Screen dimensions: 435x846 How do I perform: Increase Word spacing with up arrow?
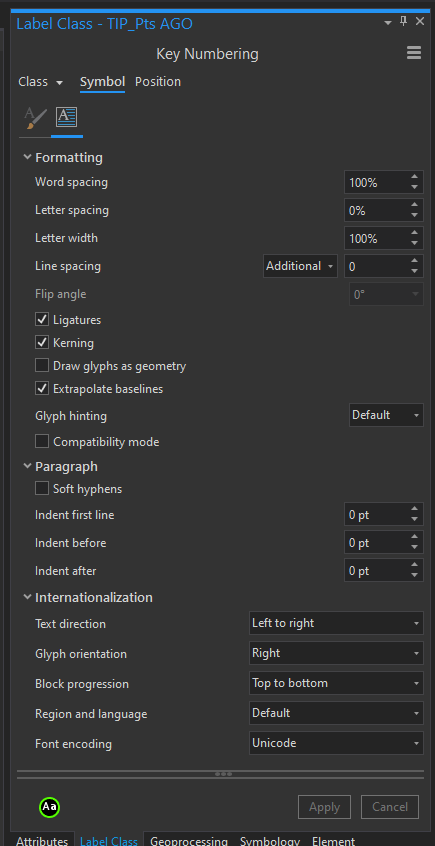(414, 177)
